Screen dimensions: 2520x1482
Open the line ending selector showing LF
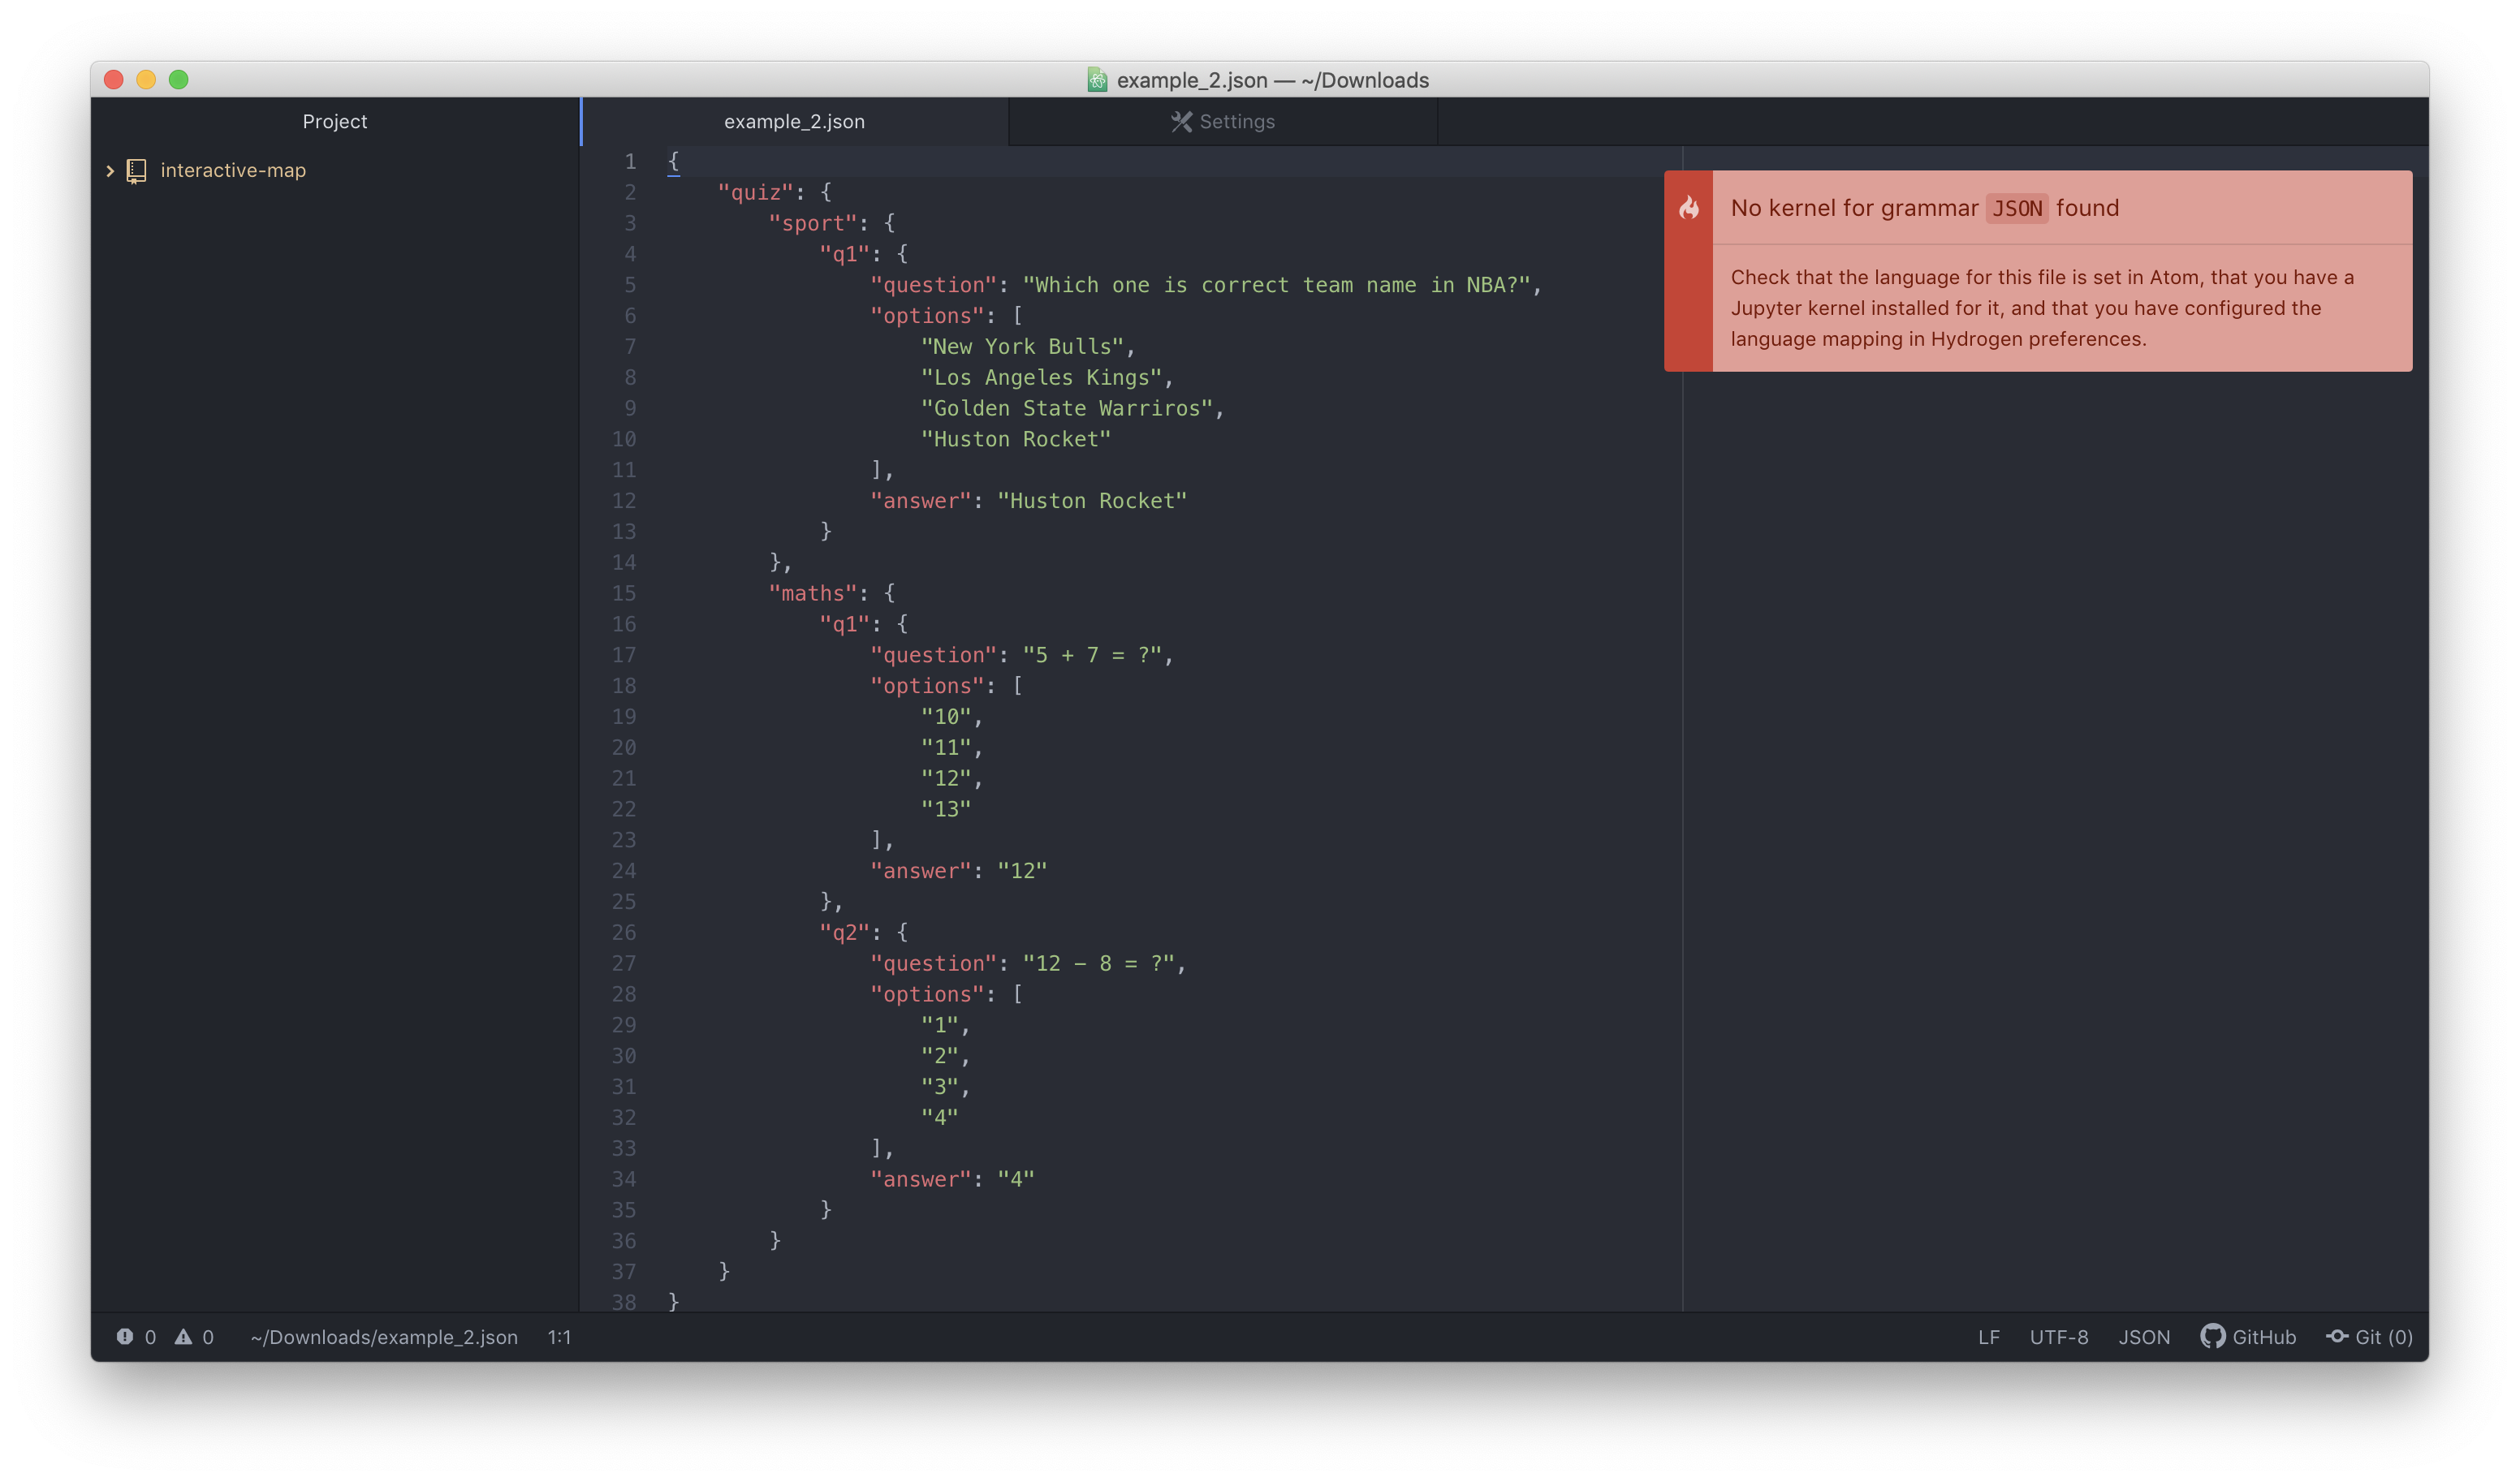(1988, 1337)
